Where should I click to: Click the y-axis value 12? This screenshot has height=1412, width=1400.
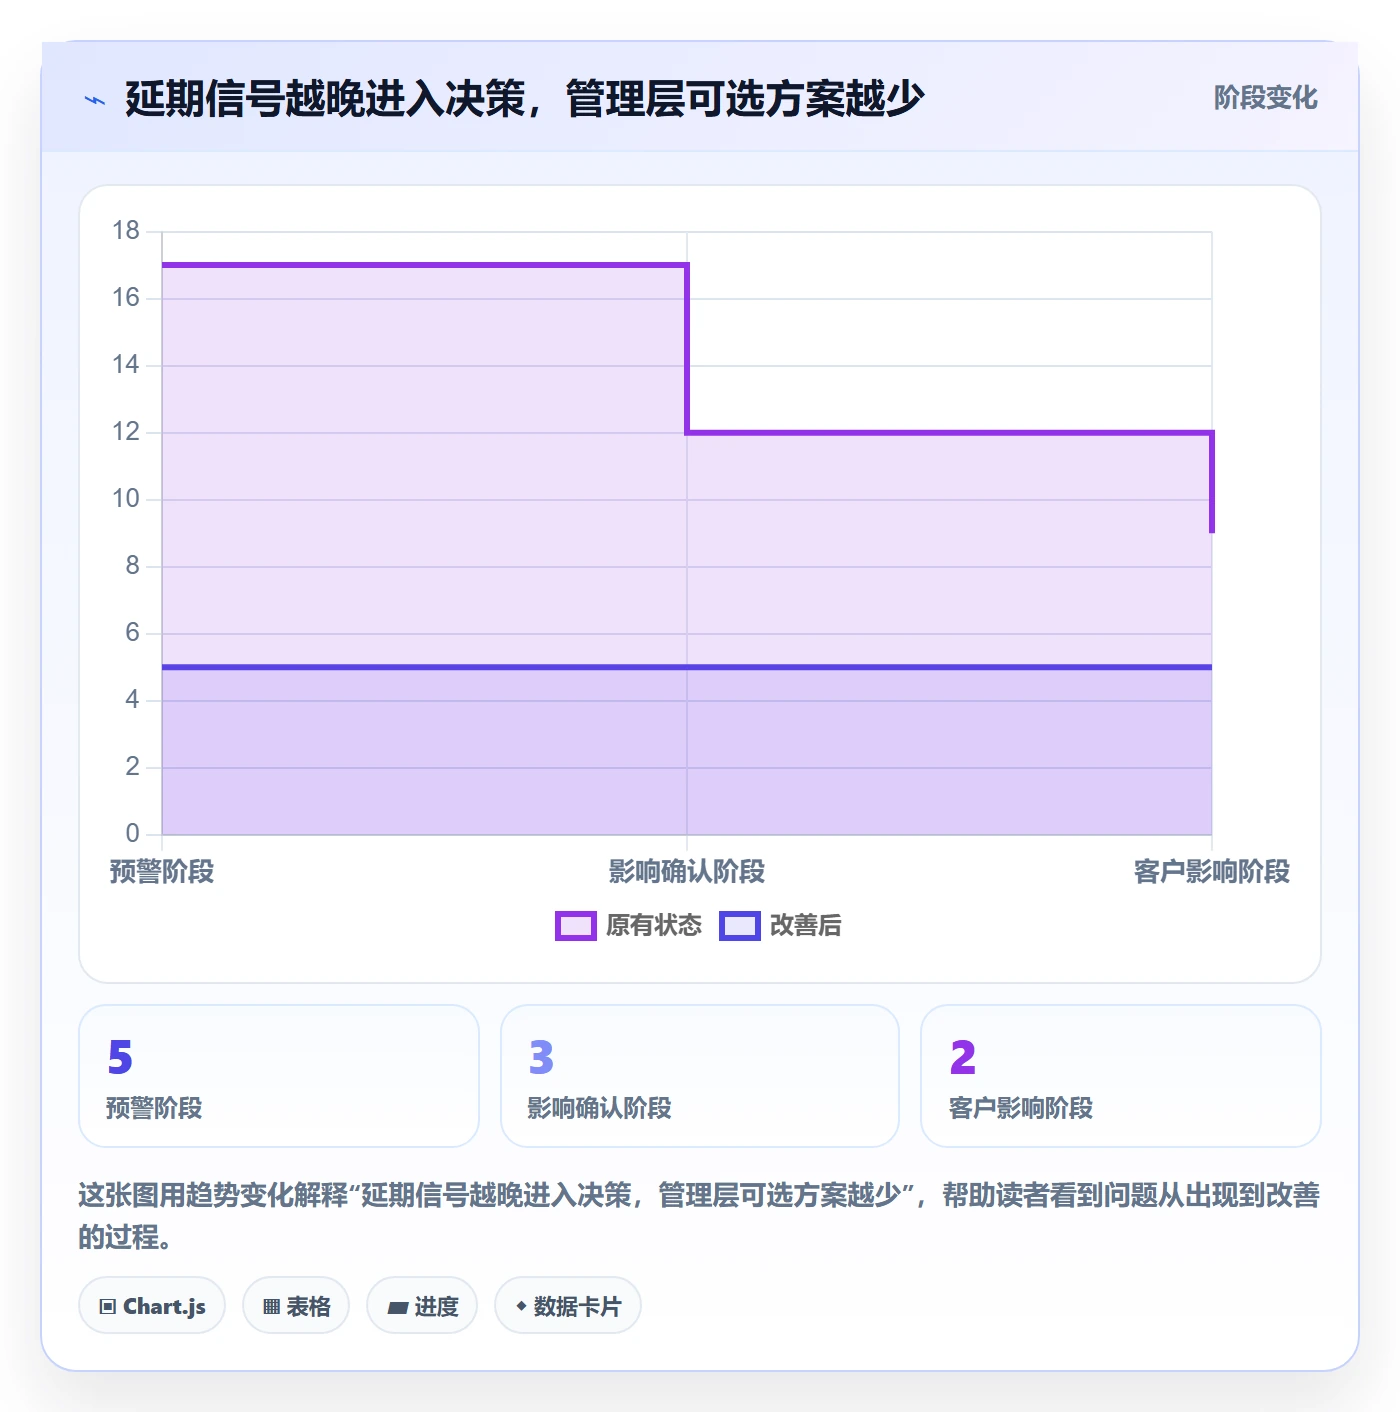pyautogui.click(x=126, y=432)
